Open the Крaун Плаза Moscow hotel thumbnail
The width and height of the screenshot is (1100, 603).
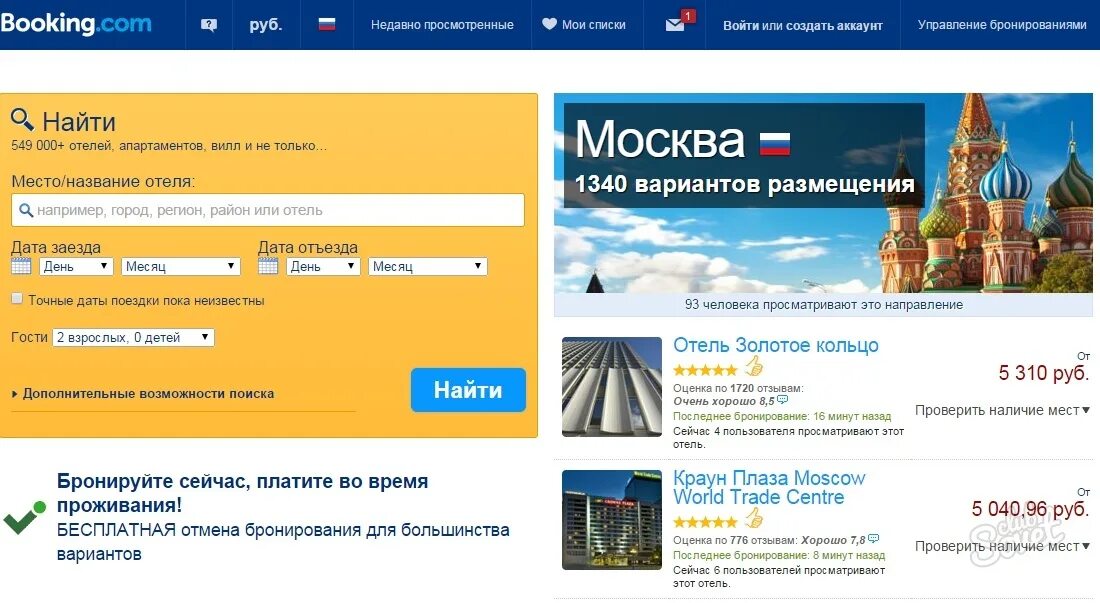(612, 520)
